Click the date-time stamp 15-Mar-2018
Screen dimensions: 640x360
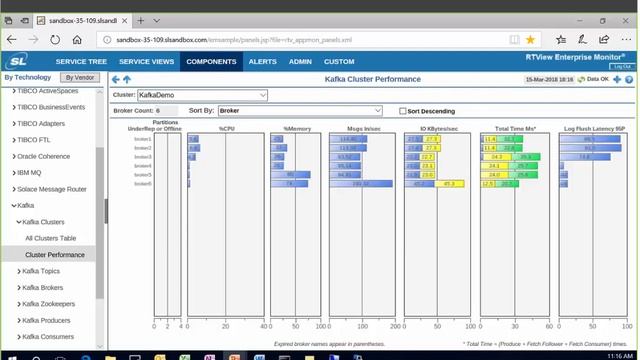tap(549, 80)
